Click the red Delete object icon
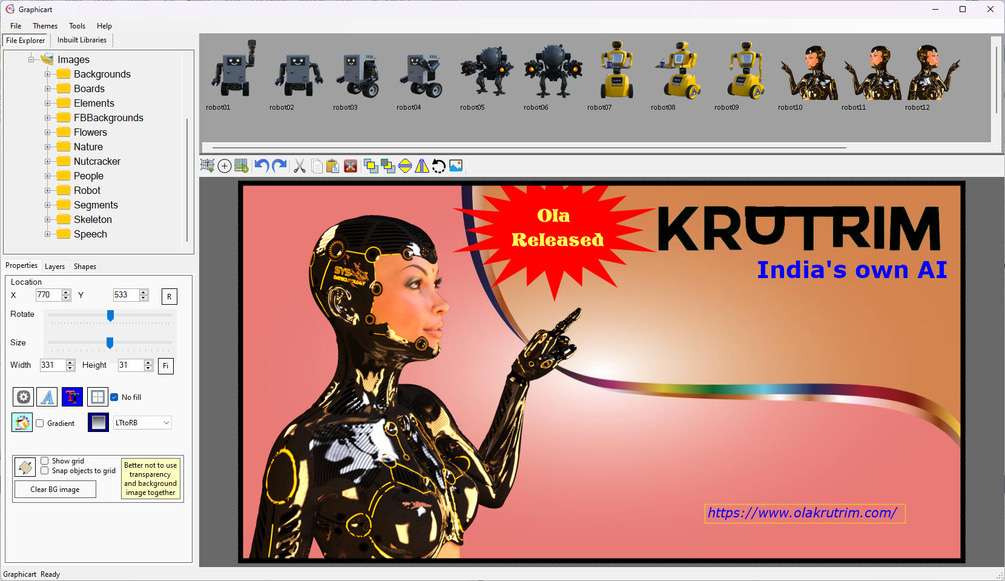Viewport: 1005px width, 581px height. pos(350,166)
